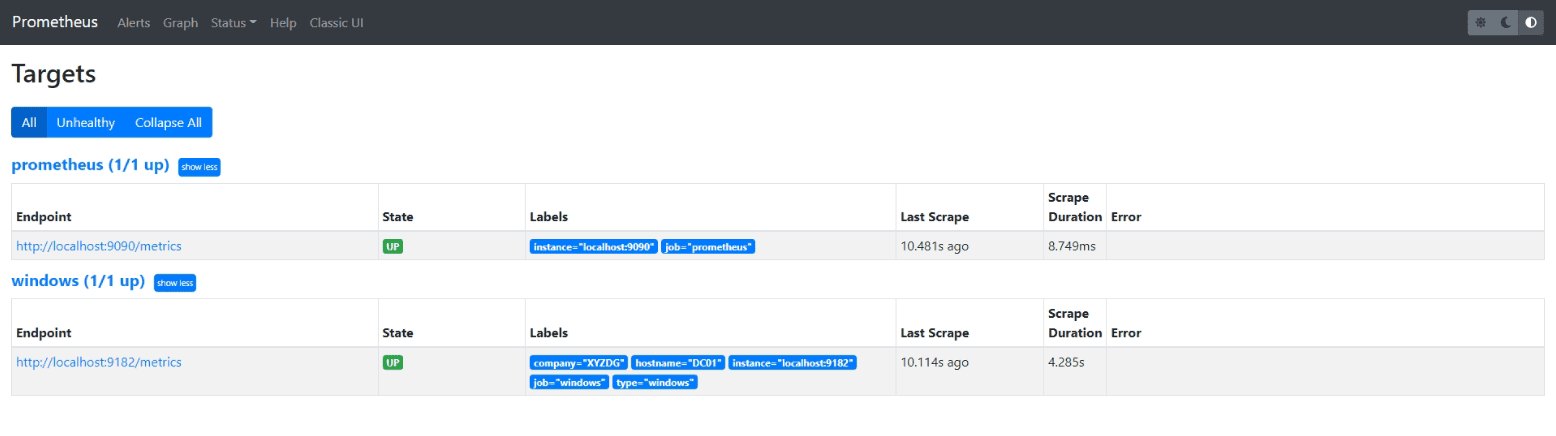This screenshot has width=1556, height=436.
Task: Open the Alerts page
Action: point(133,23)
